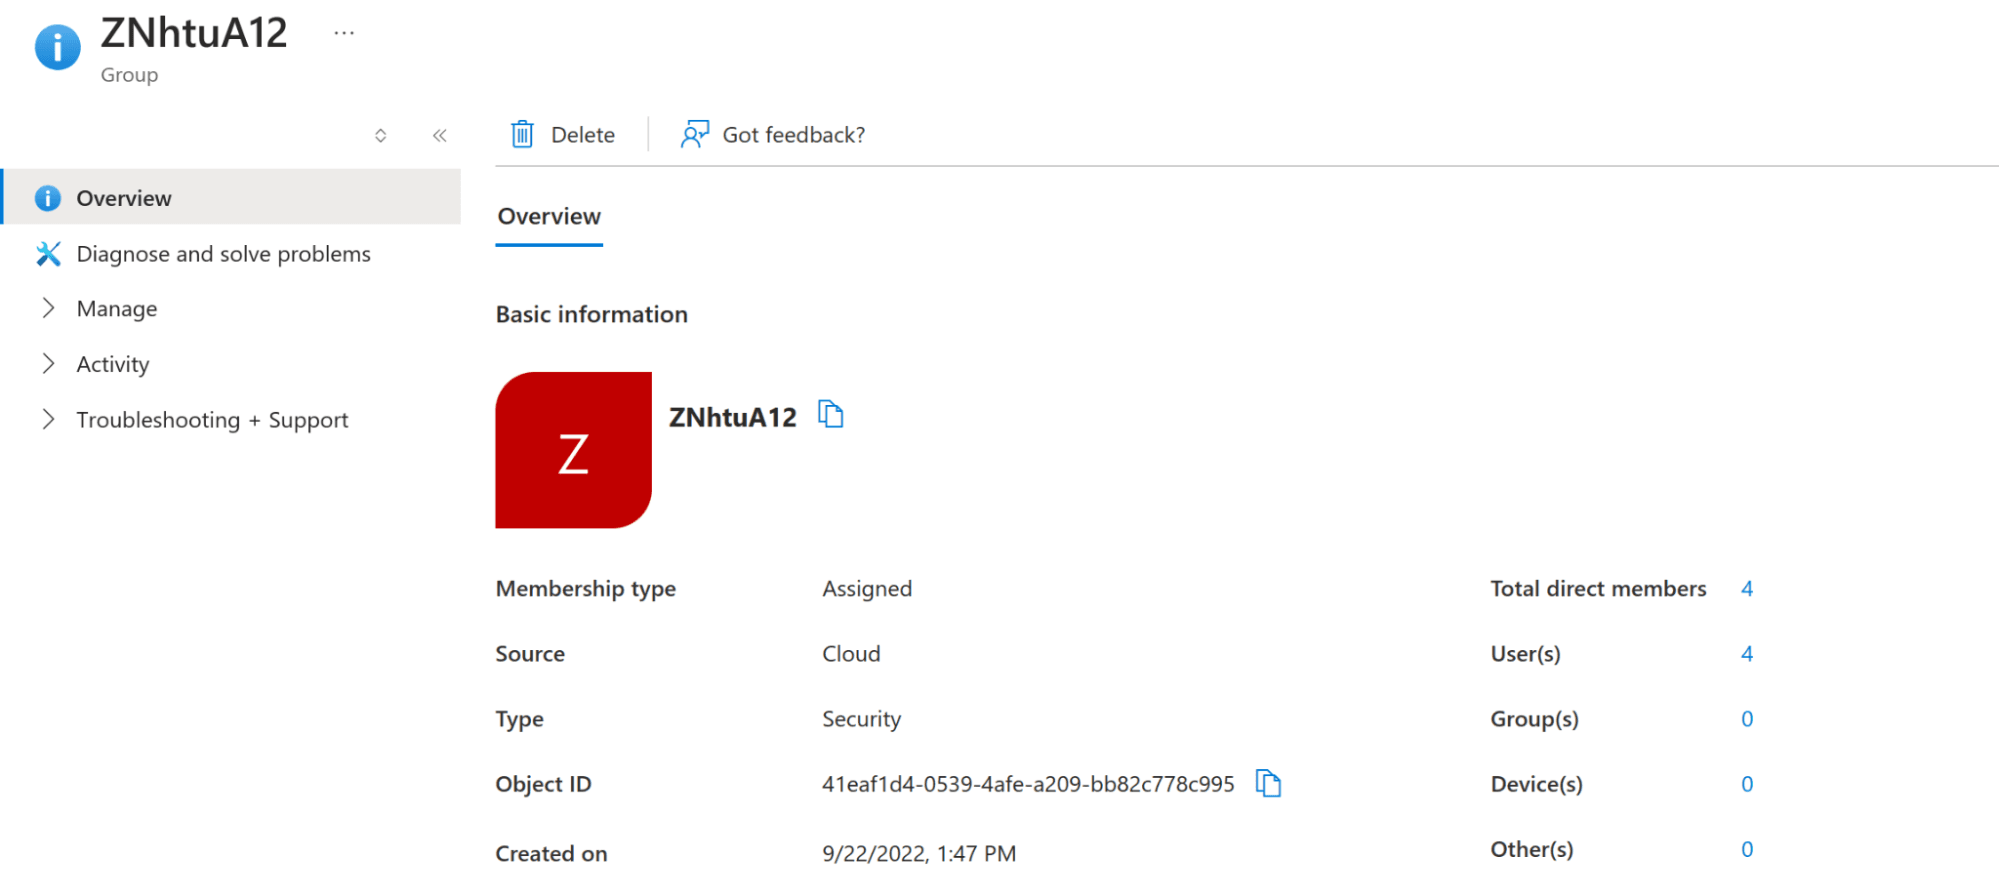Copy the Object ID to clipboard
The height and width of the screenshot is (893, 1999).
(x=1268, y=783)
